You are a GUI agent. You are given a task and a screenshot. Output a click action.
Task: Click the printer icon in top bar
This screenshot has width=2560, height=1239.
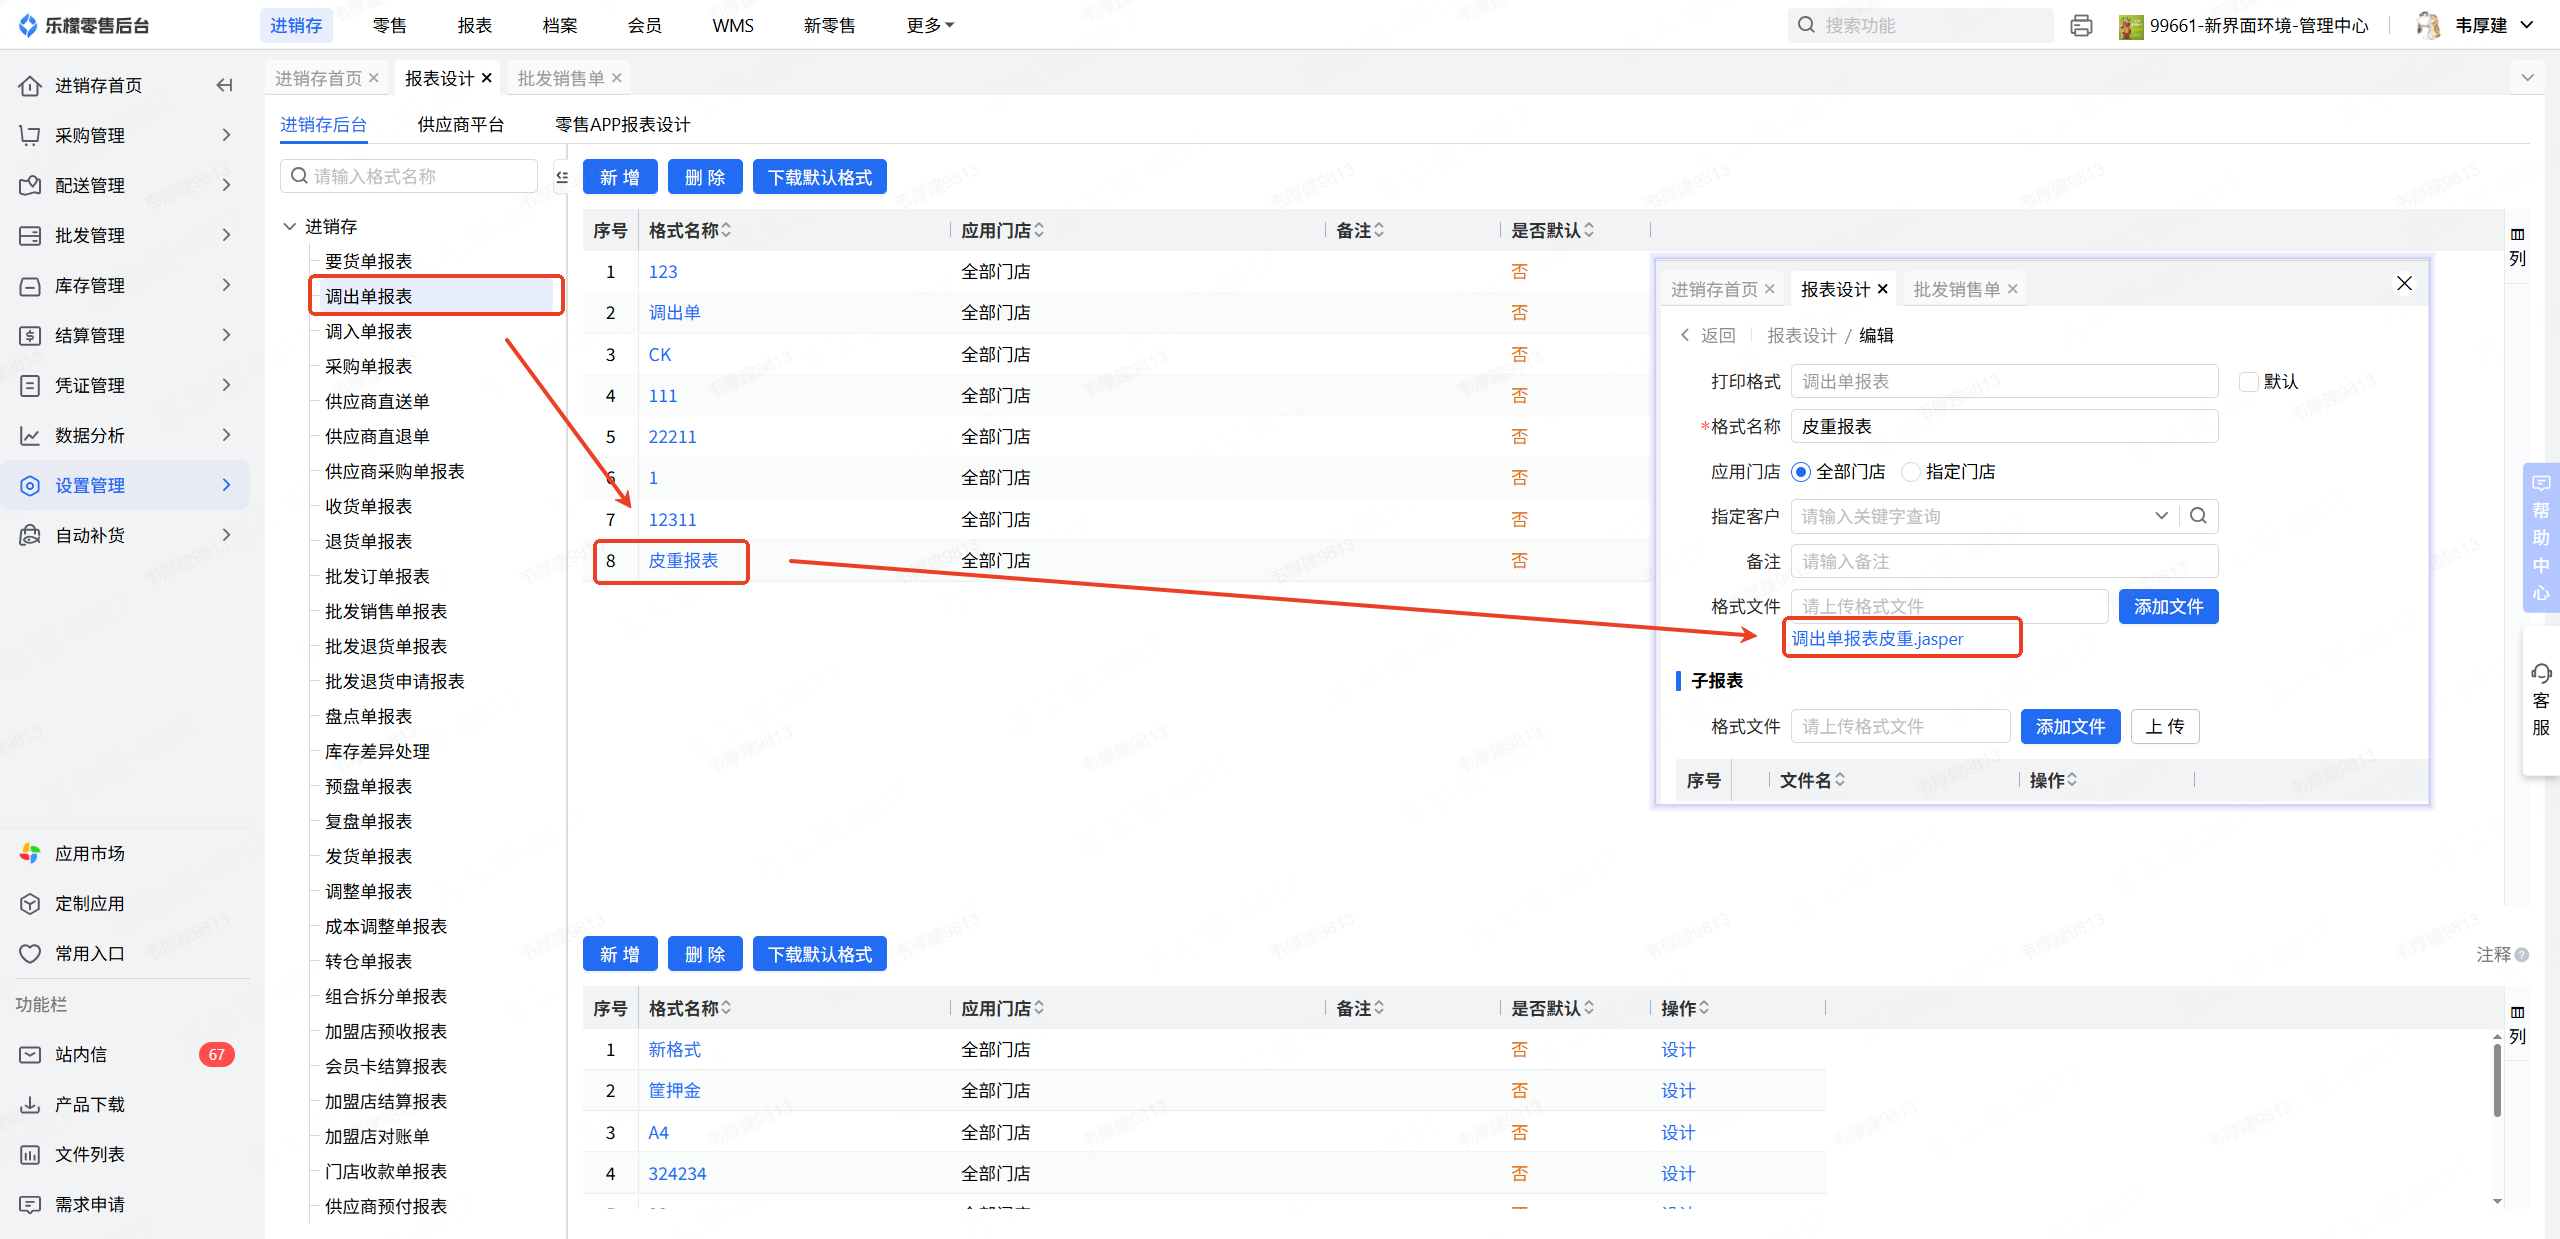2081,26
